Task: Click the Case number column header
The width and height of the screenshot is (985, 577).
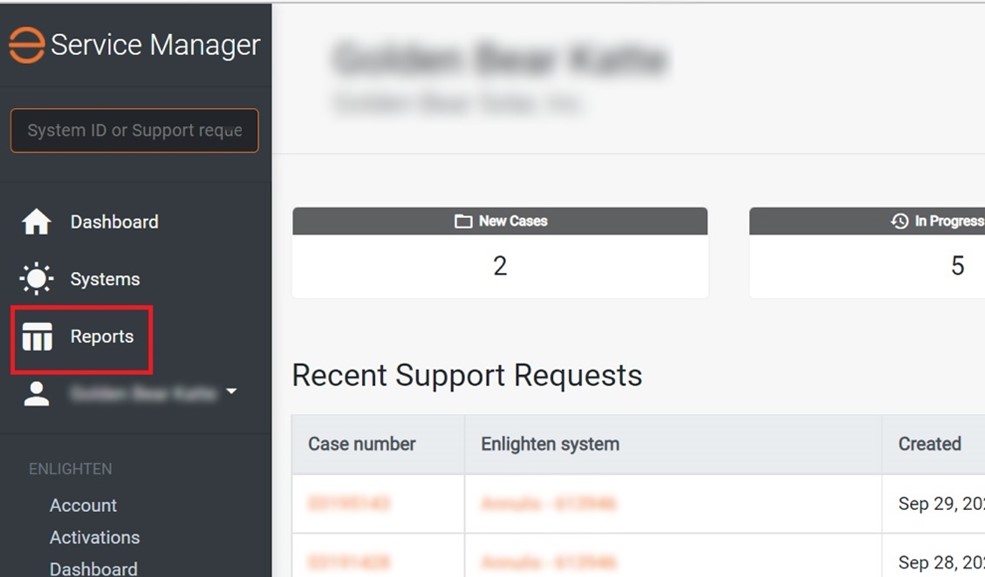Action: pos(361,444)
